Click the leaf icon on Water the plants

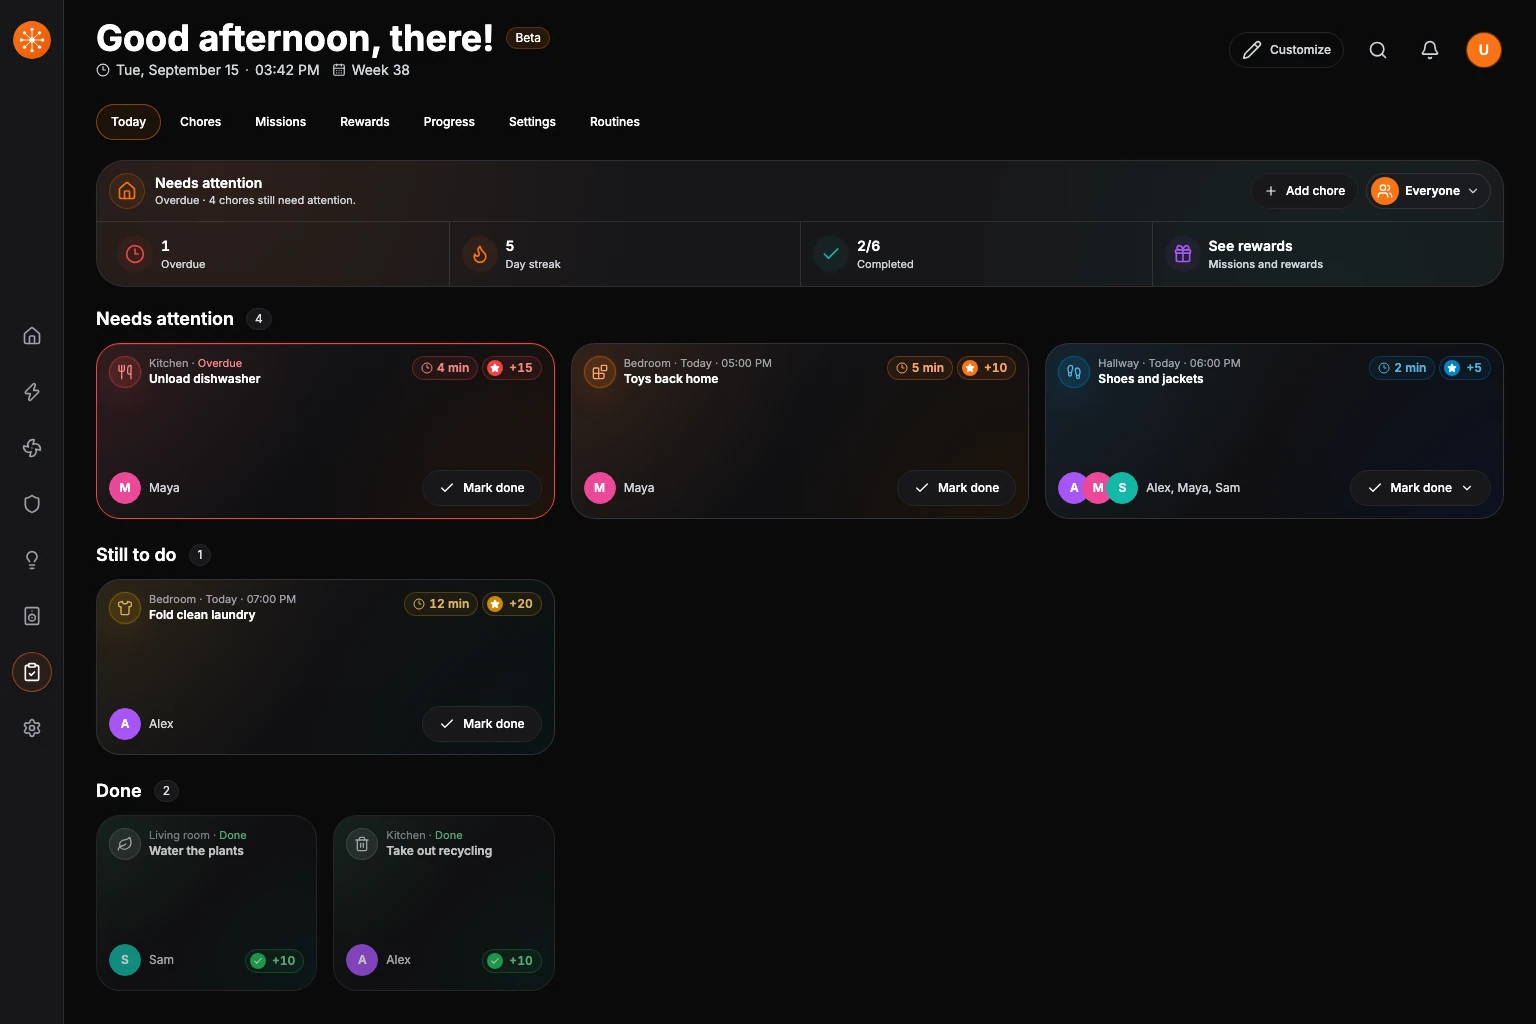125,844
